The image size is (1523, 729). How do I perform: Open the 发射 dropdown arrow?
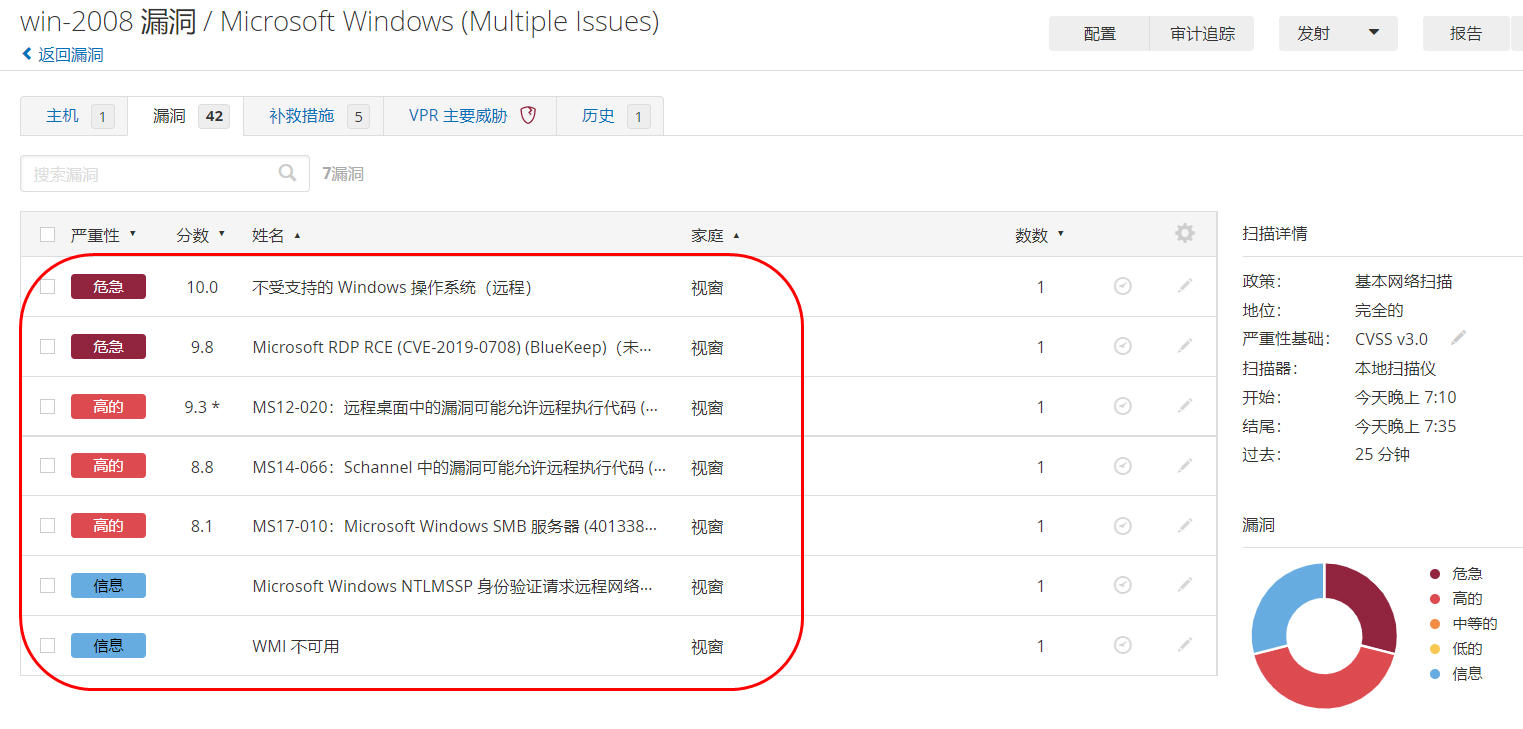(x=1374, y=33)
